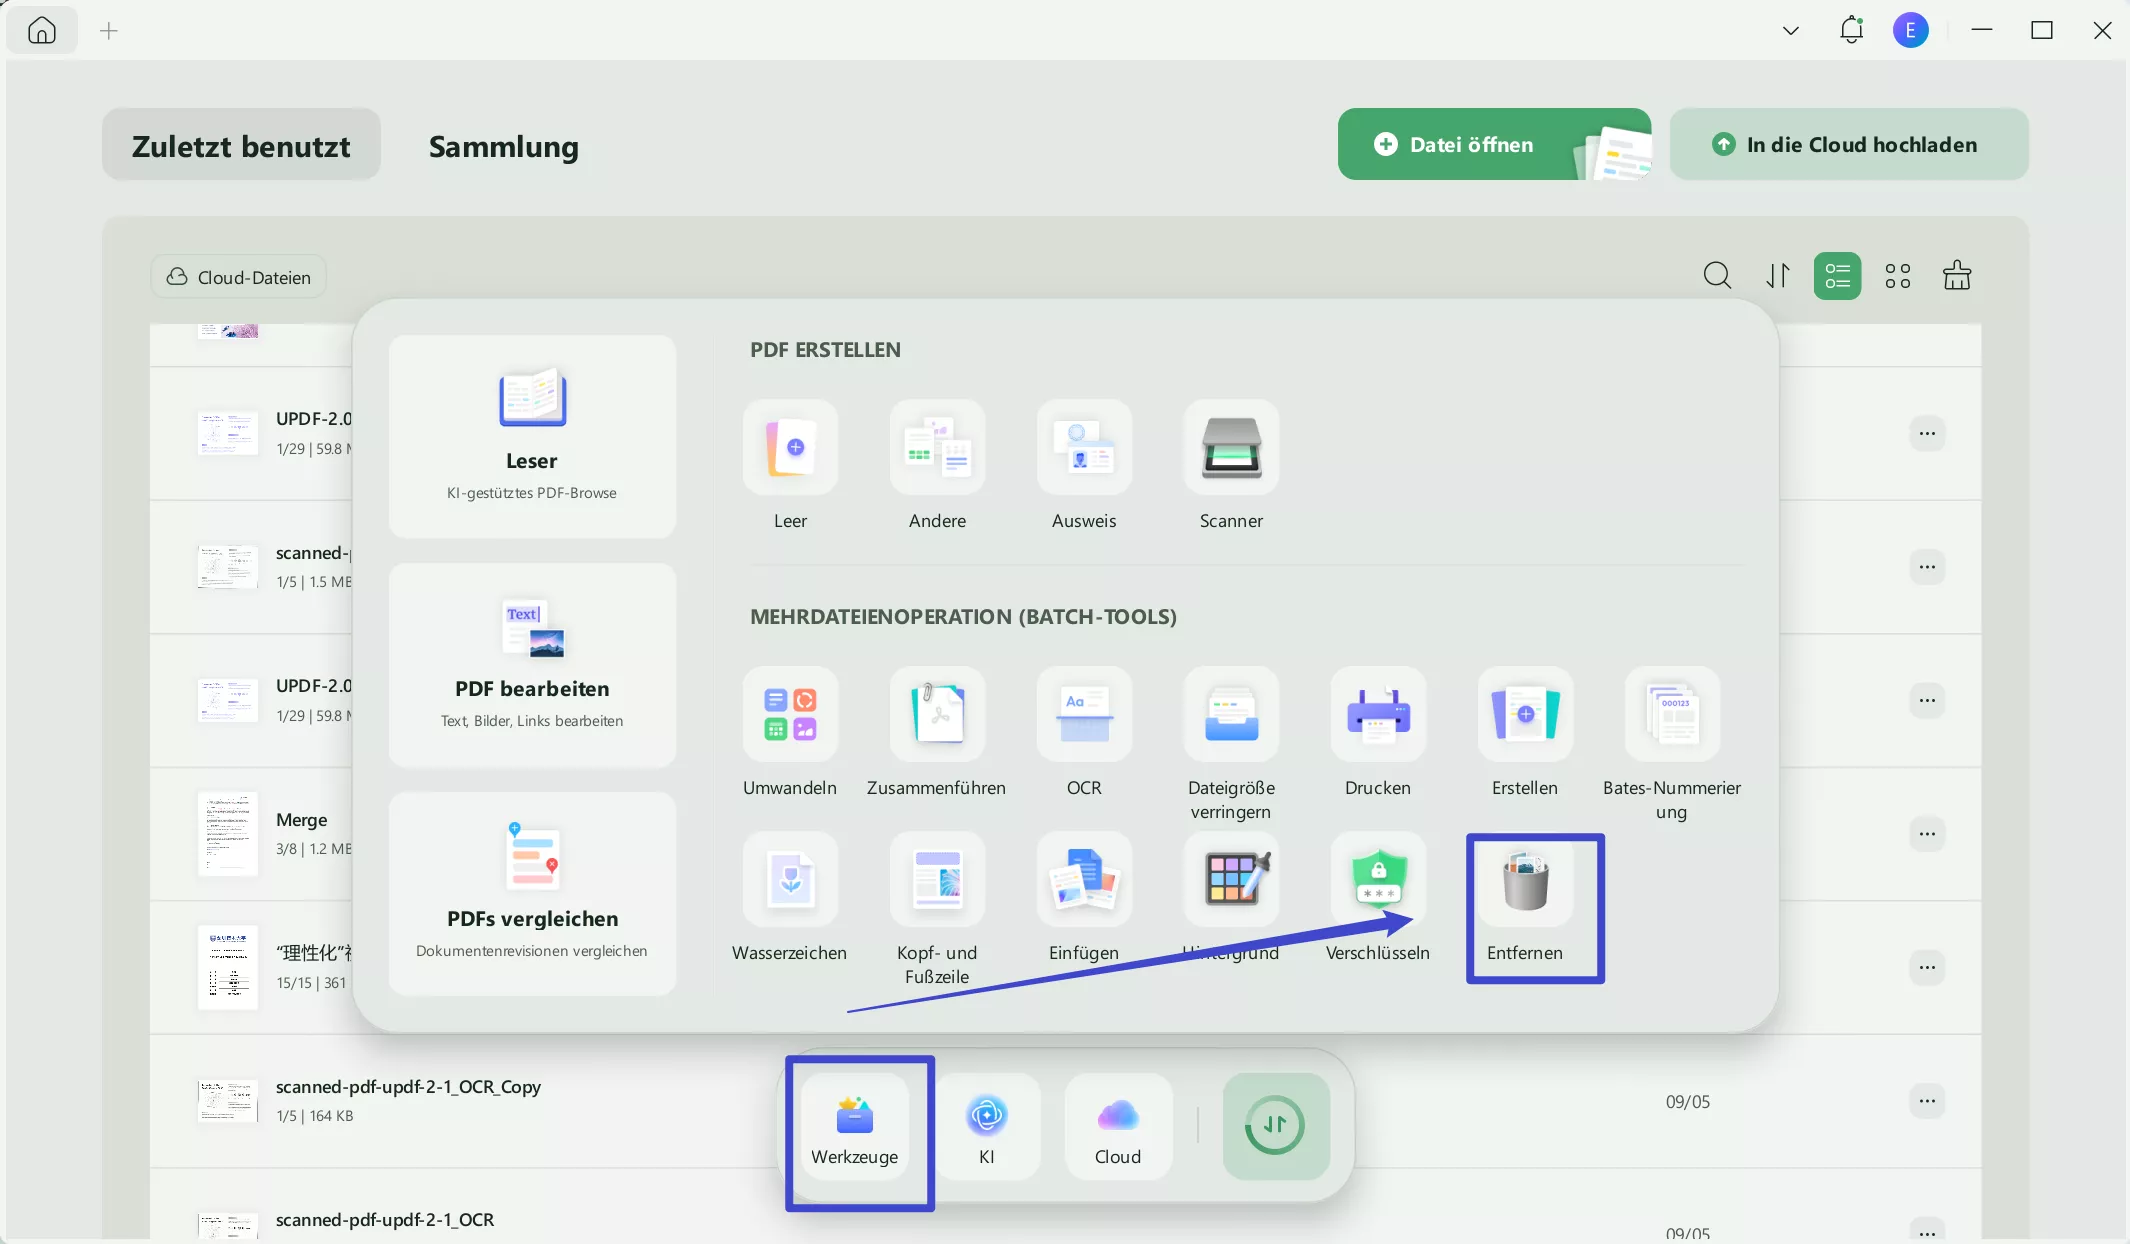
Task: Open the Wasserzeichen tool
Action: coord(790,881)
